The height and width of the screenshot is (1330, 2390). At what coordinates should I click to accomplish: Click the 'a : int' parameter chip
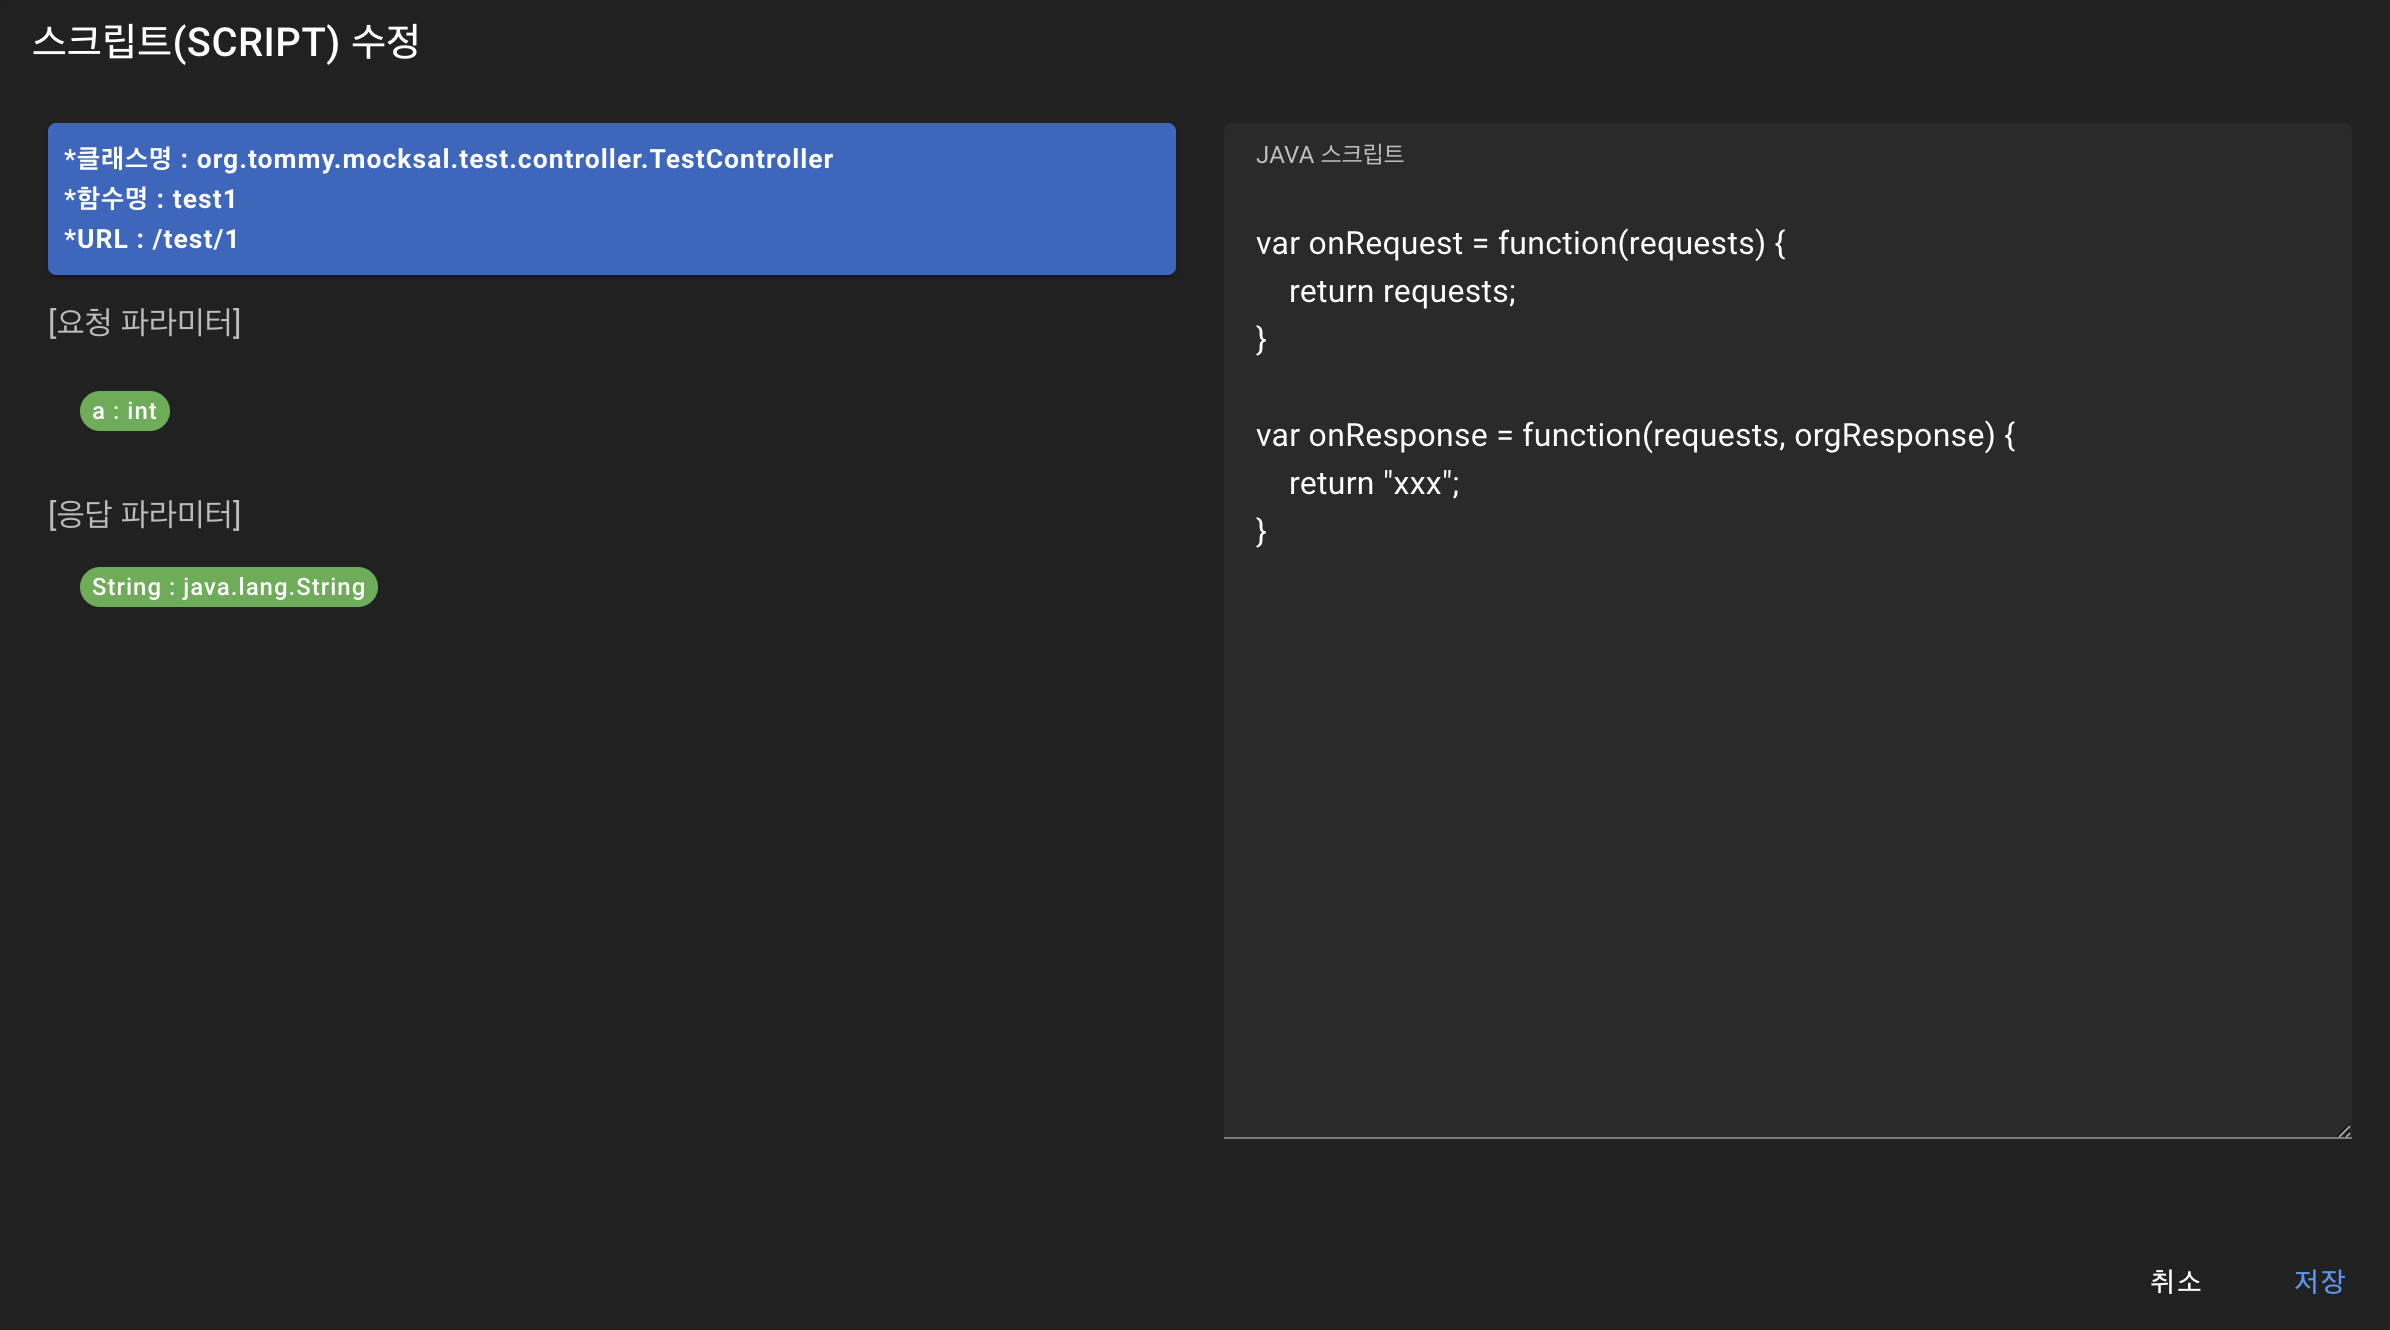[x=125, y=411]
